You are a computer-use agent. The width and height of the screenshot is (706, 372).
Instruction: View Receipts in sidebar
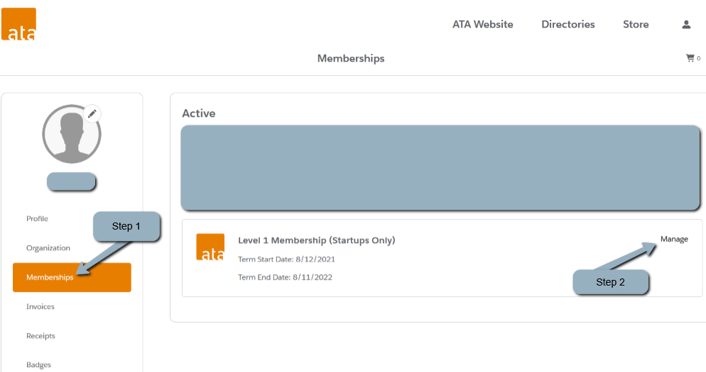click(x=41, y=336)
